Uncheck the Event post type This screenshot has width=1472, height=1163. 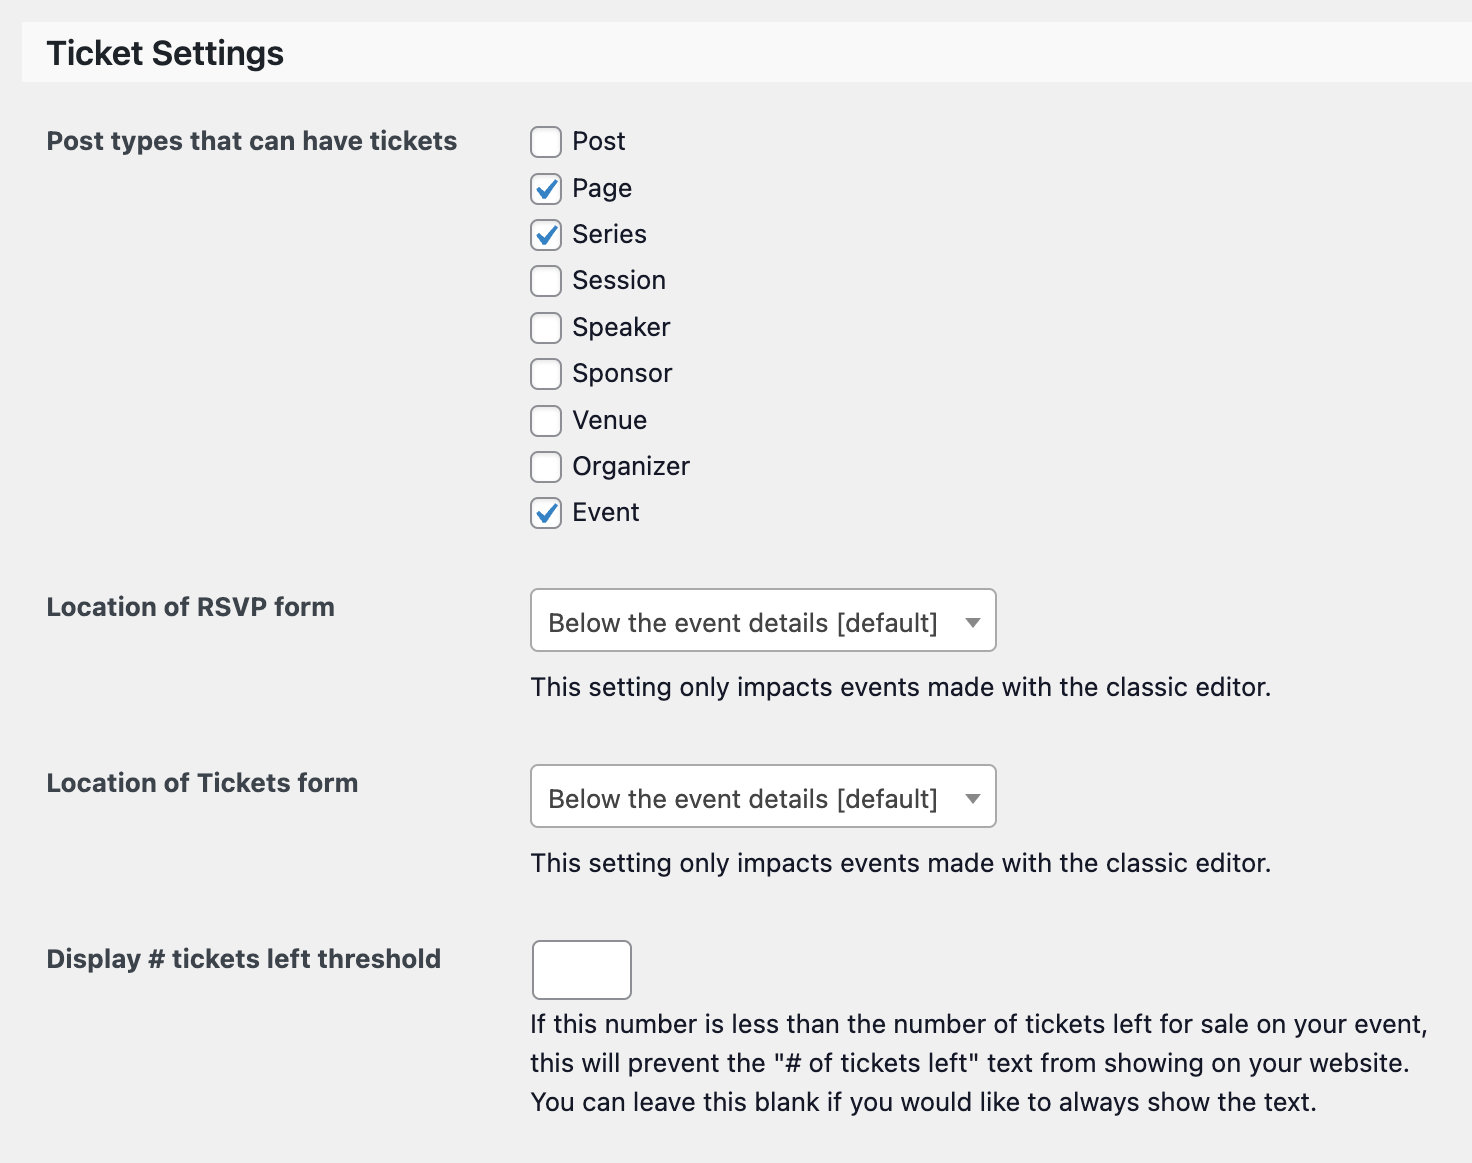(546, 513)
